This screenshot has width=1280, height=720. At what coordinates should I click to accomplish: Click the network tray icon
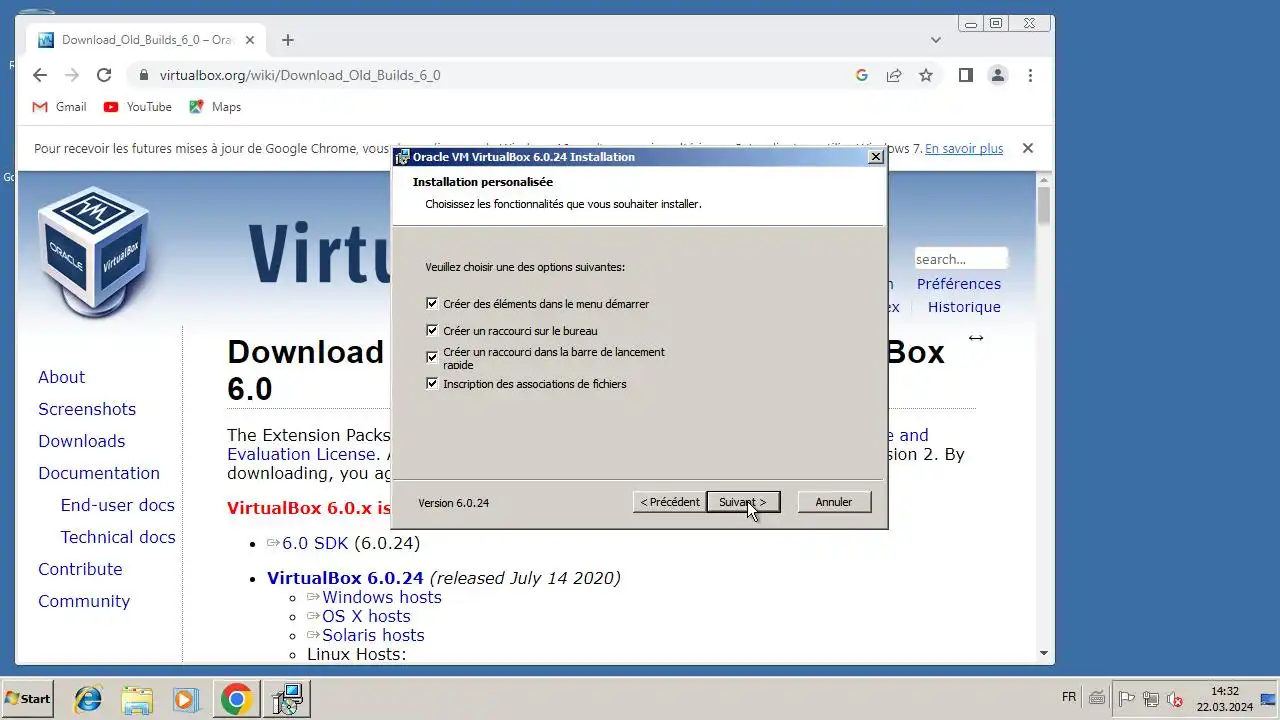click(1151, 699)
